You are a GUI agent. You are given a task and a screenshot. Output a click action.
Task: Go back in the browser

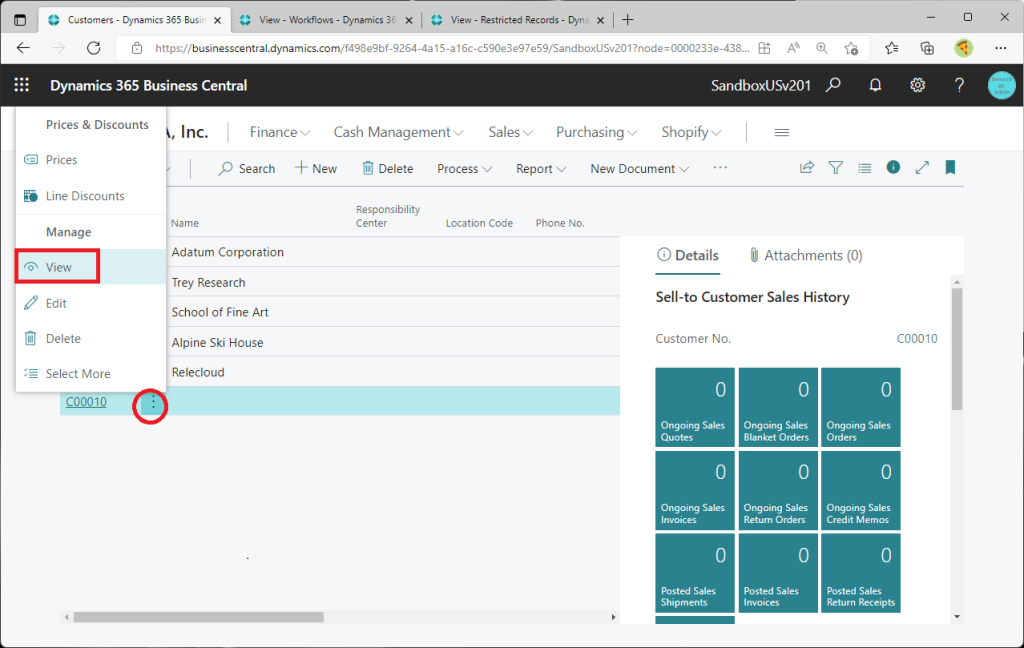click(x=24, y=48)
